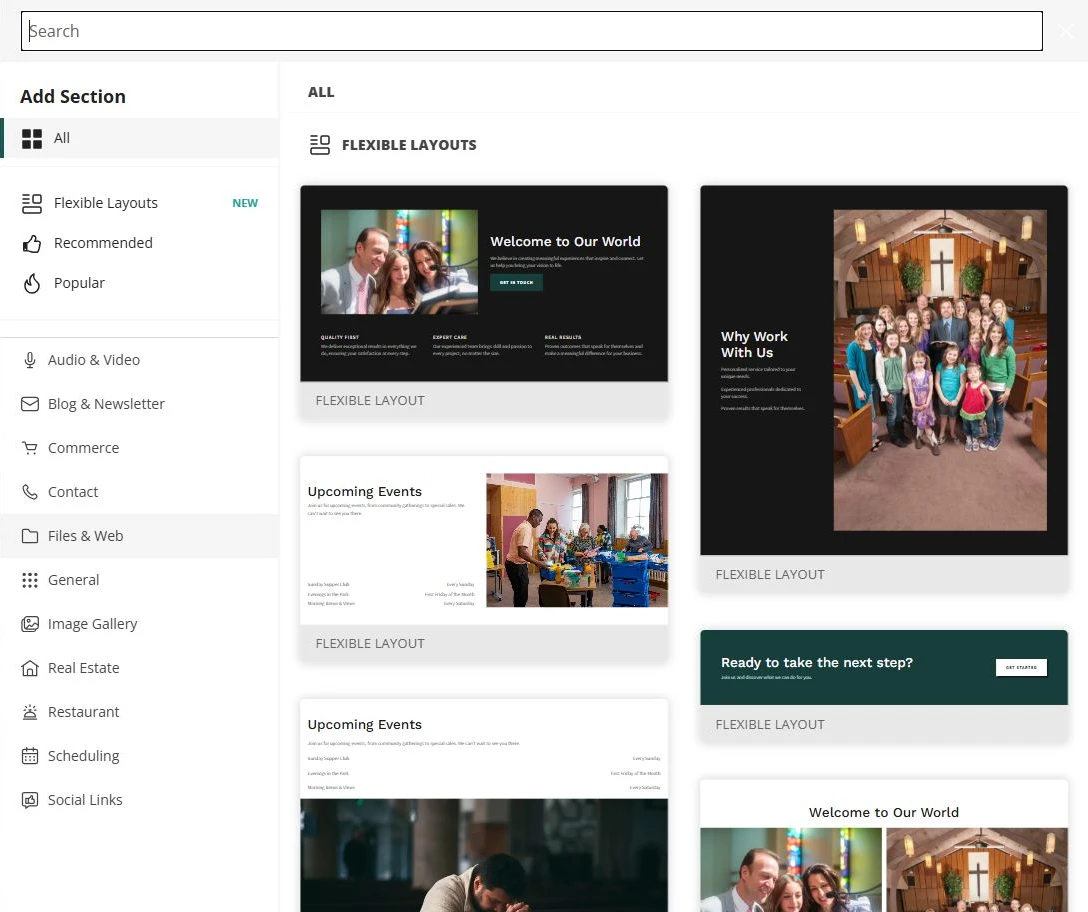
Task: Click the Recommended thumbs-up icon
Action: tap(32, 244)
